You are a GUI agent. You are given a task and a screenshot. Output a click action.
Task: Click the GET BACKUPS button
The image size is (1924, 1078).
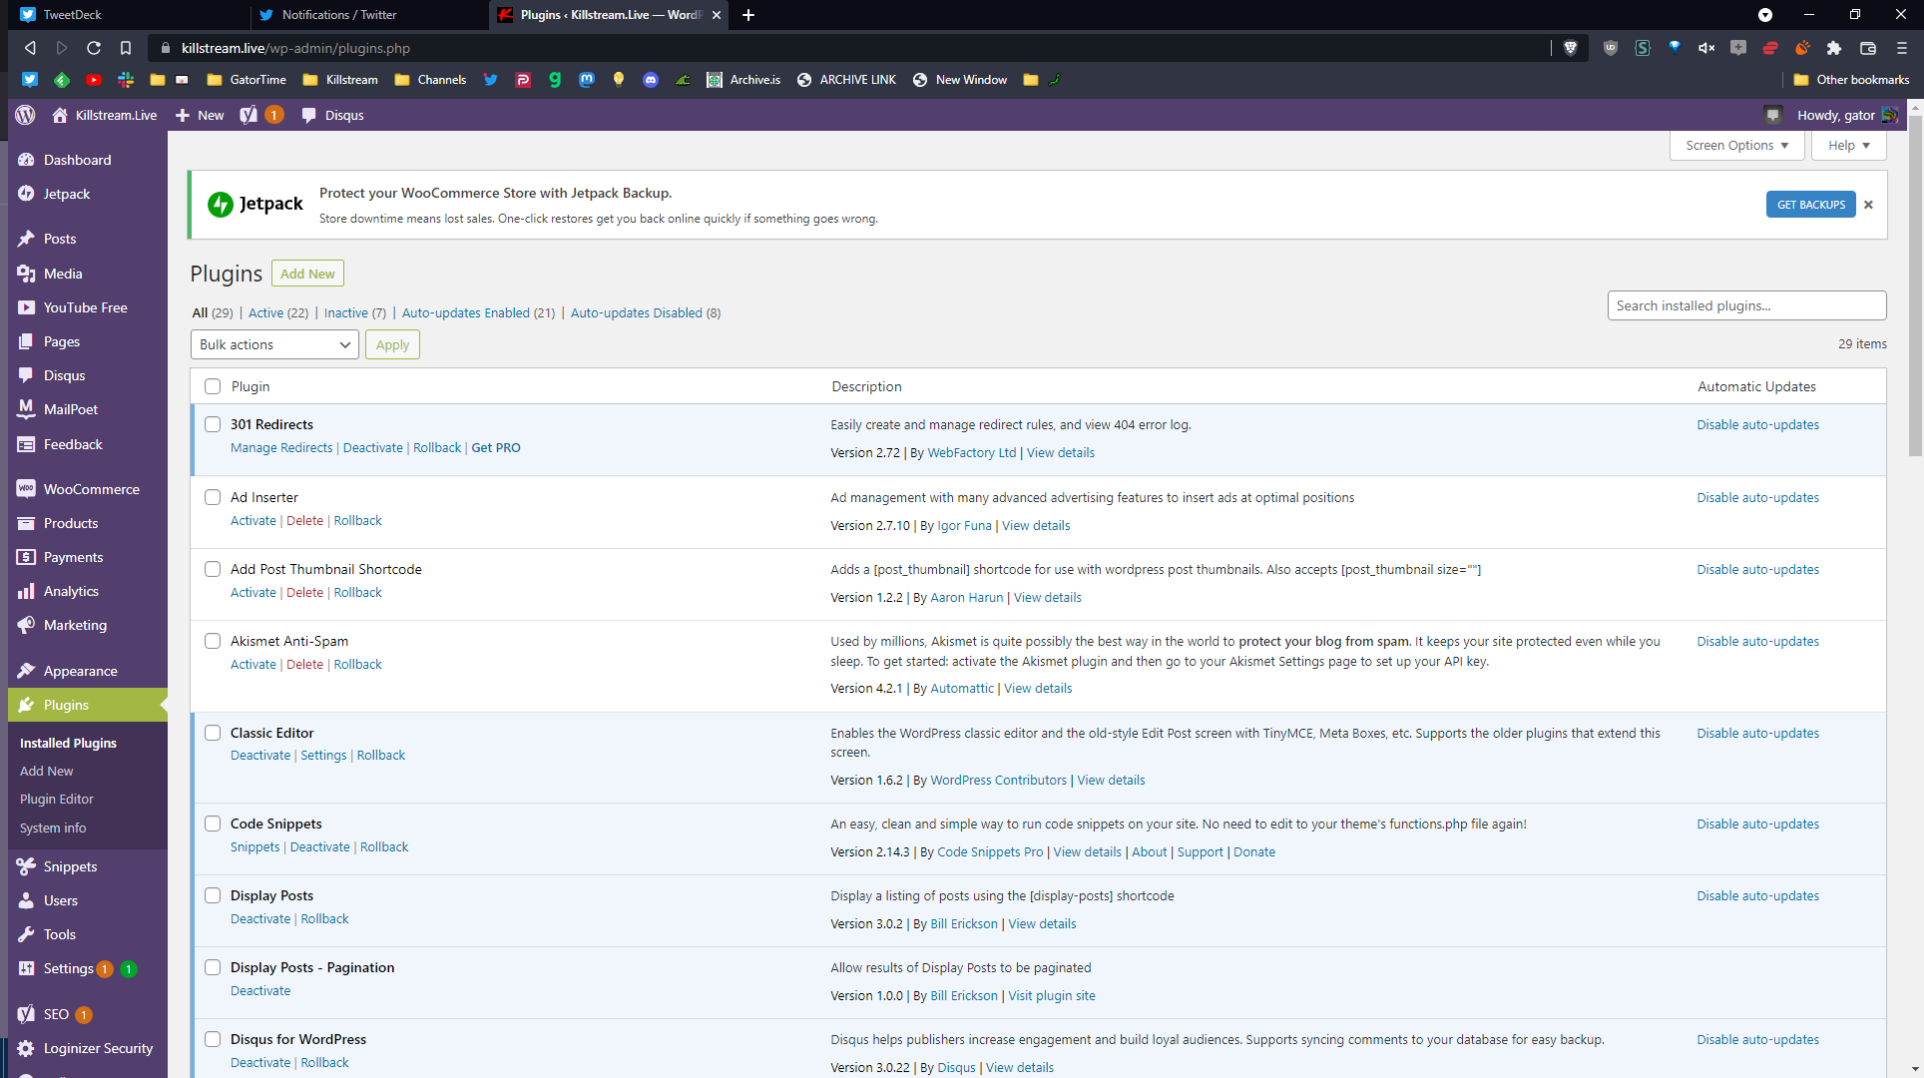pyautogui.click(x=1810, y=204)
